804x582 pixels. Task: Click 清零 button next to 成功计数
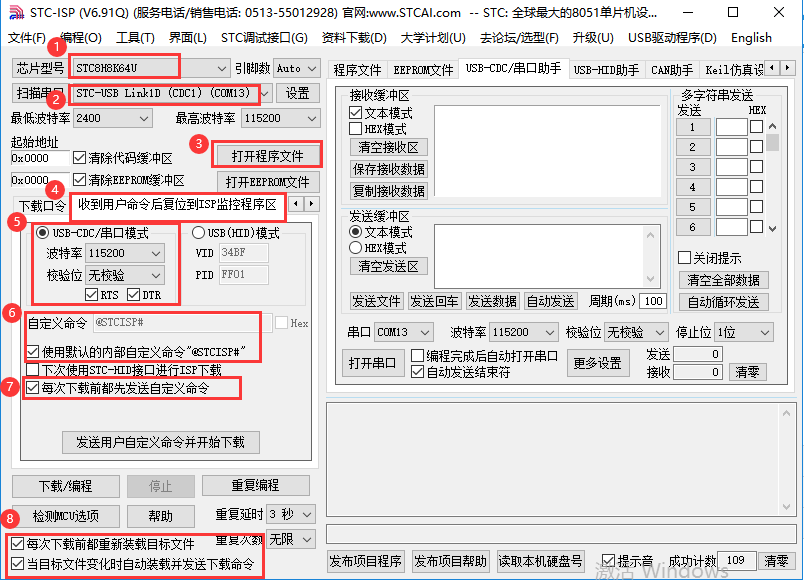776,560
